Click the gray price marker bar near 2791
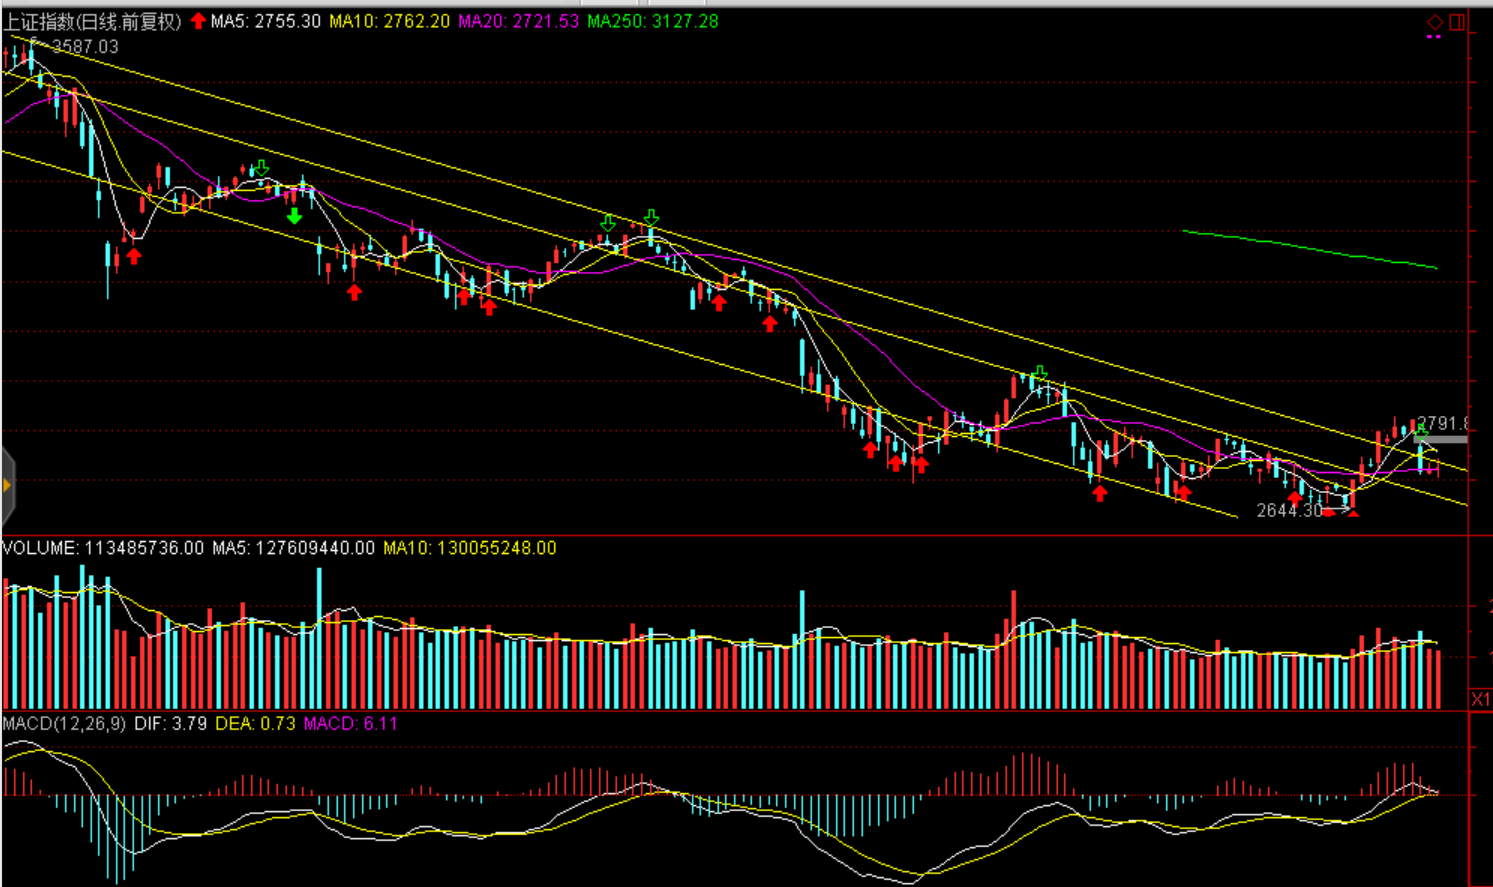The image size is (1493, 887). (1441, 439)
